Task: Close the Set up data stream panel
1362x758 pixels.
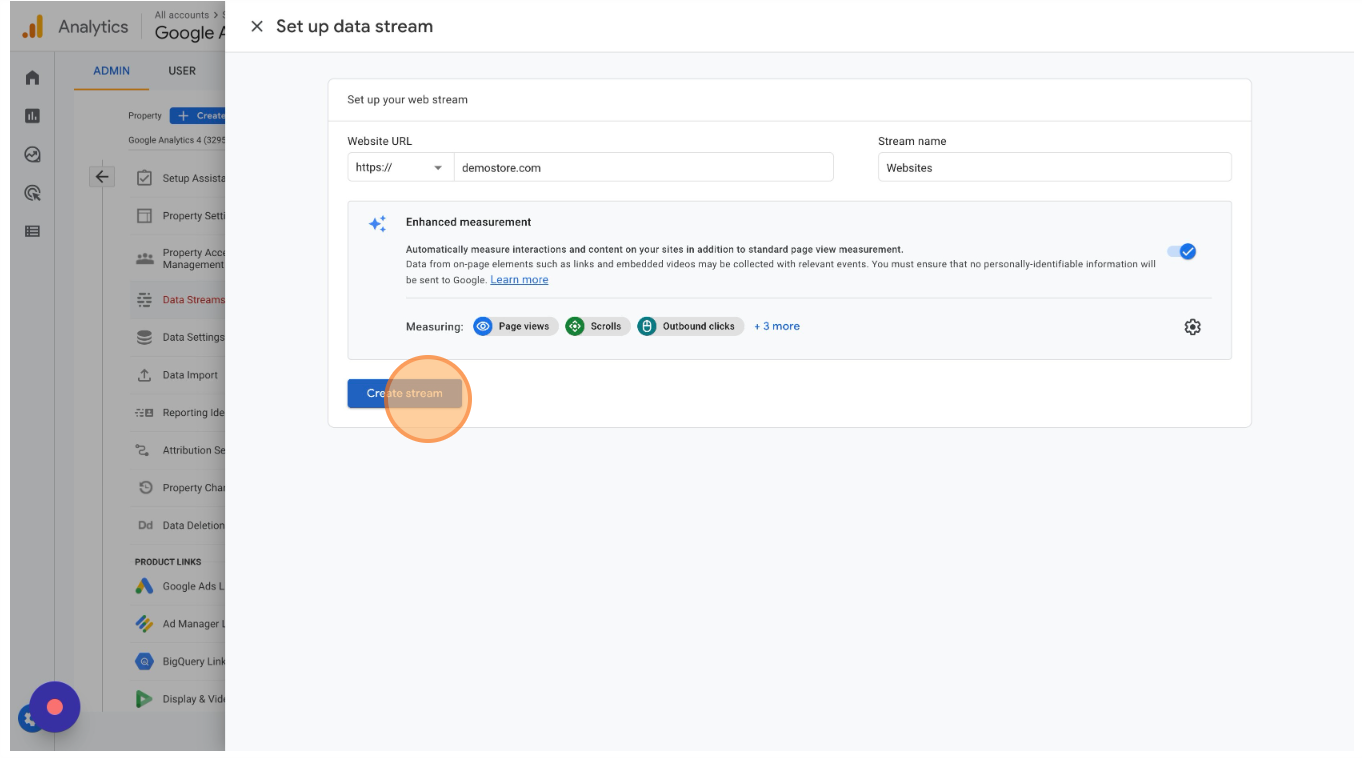Action: (x=257, y=27)
